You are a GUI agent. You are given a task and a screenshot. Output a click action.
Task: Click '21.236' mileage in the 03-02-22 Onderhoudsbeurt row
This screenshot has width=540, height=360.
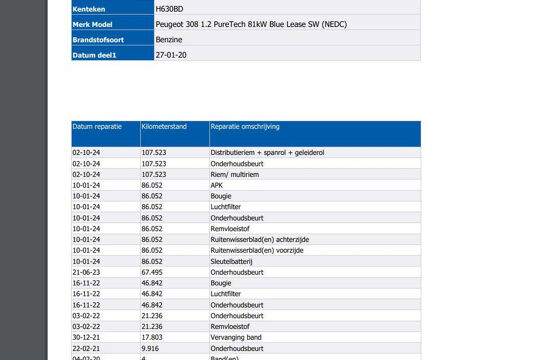(x=152, y=316)
